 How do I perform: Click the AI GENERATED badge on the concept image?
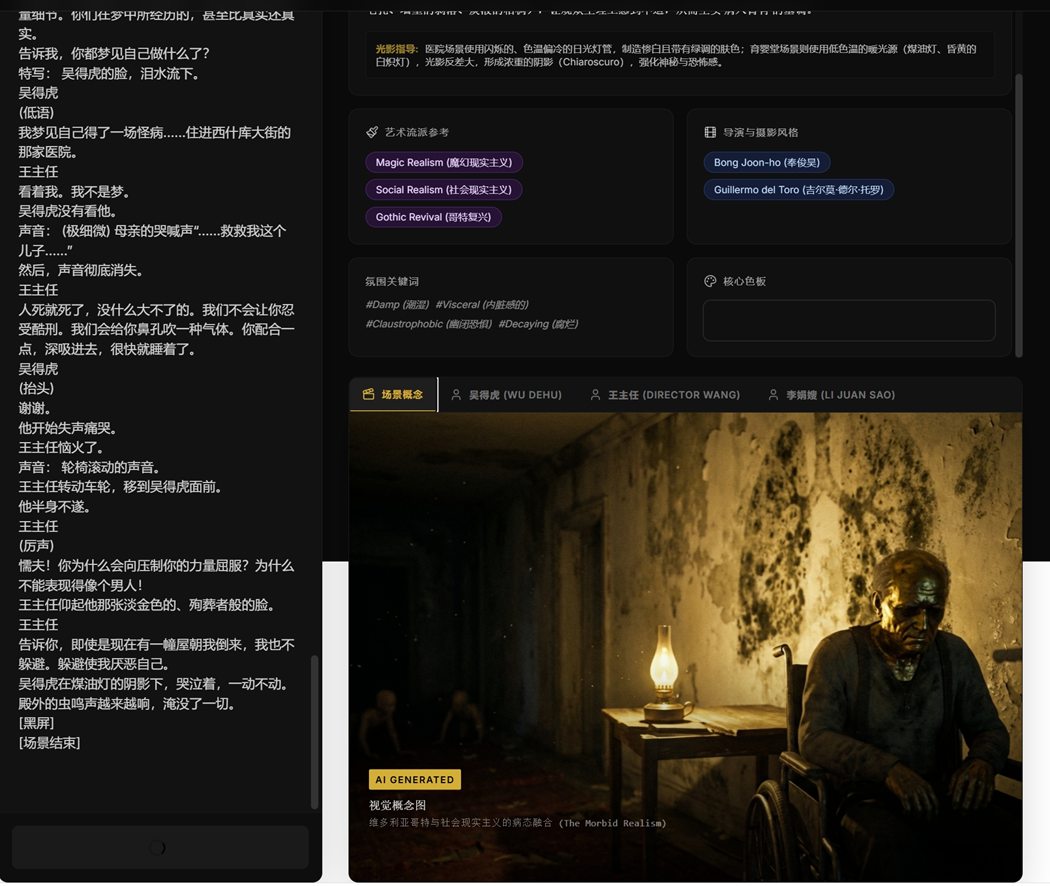tap(415, 779)
